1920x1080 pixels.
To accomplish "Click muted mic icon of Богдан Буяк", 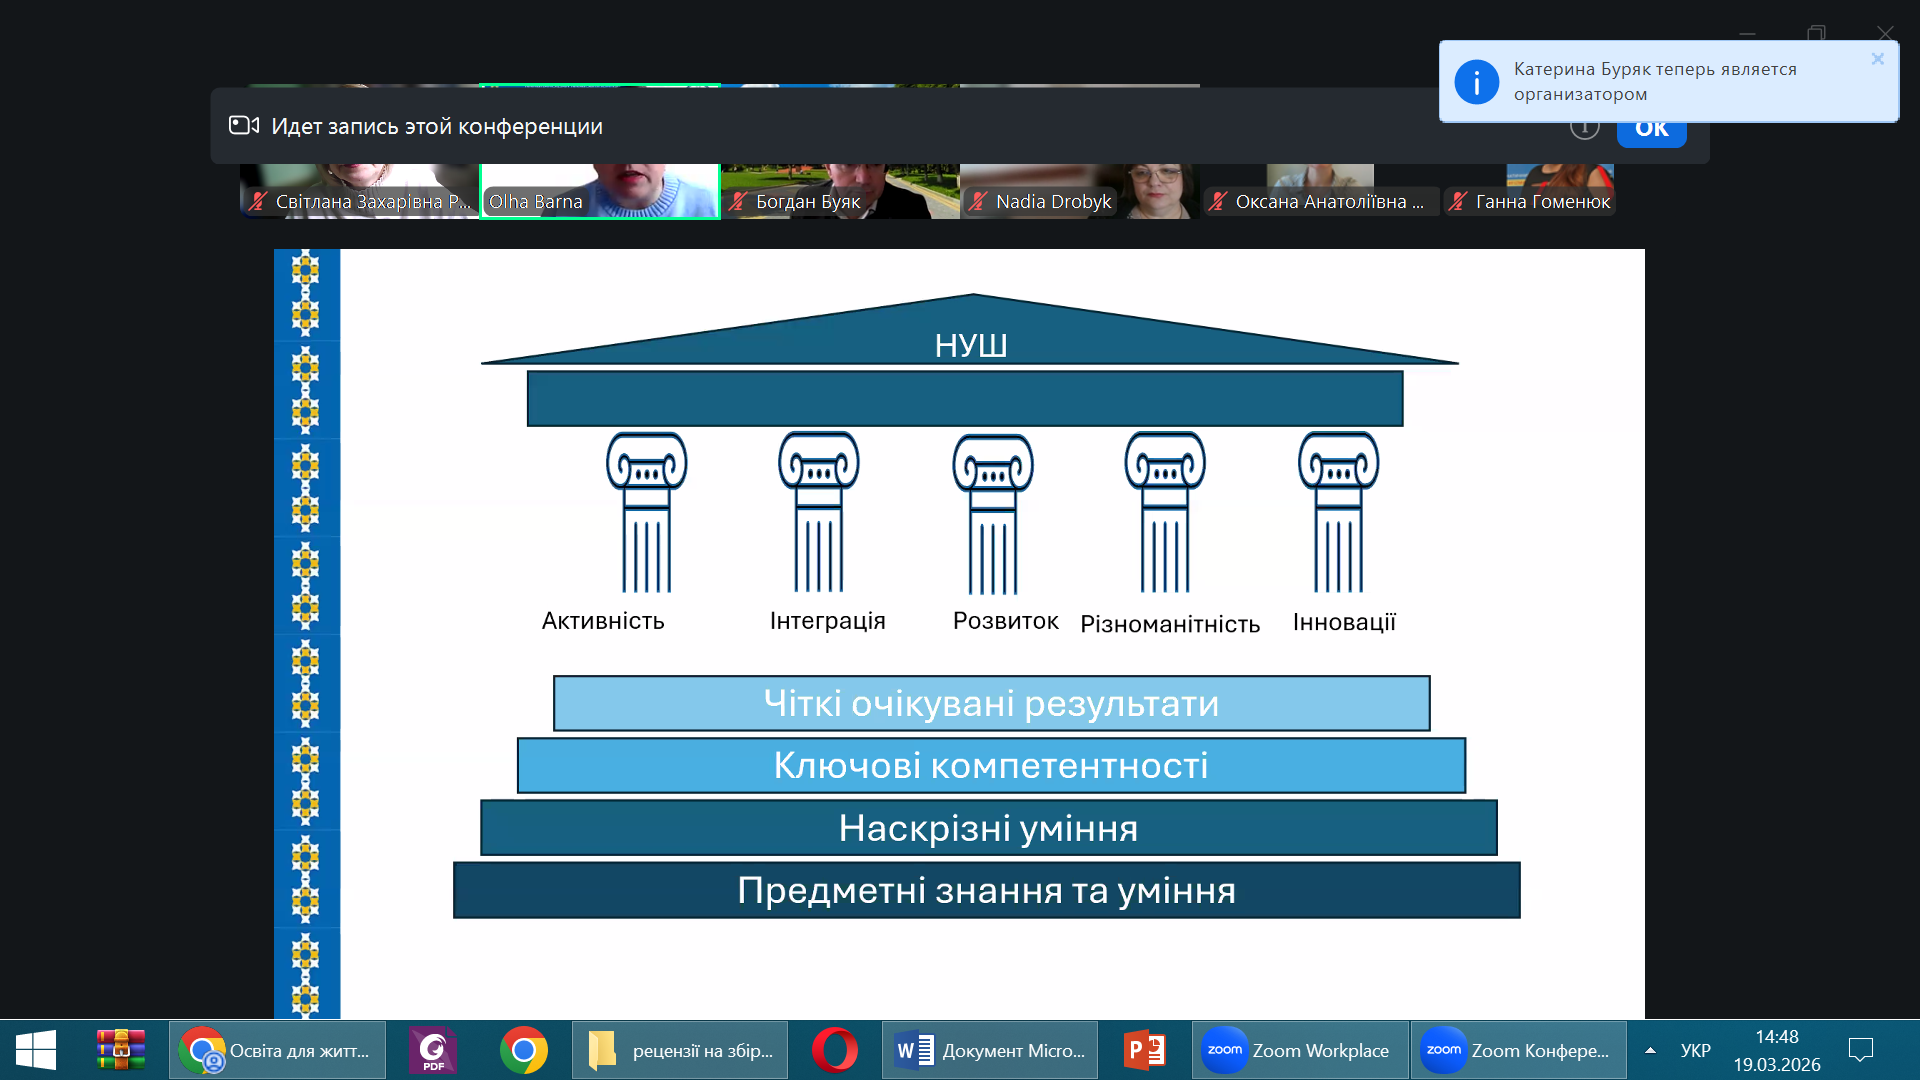I will tap(738, 201).
